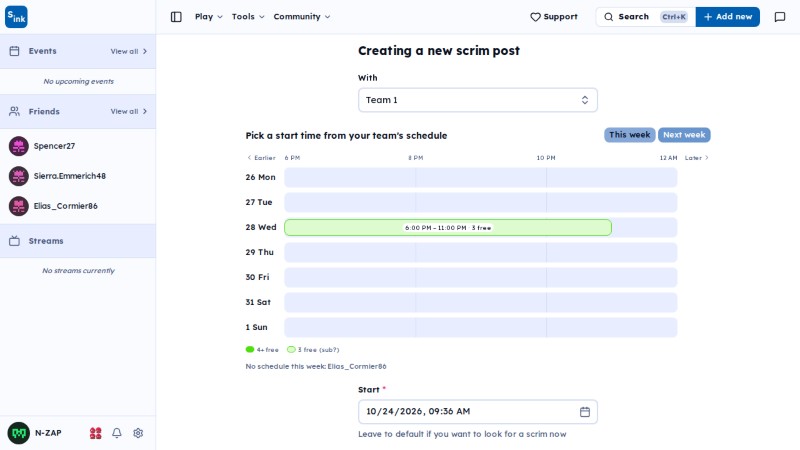Screen dimensions: 800x450
Task: Click the 26 Mon schedule row
Action: [481, 178]
